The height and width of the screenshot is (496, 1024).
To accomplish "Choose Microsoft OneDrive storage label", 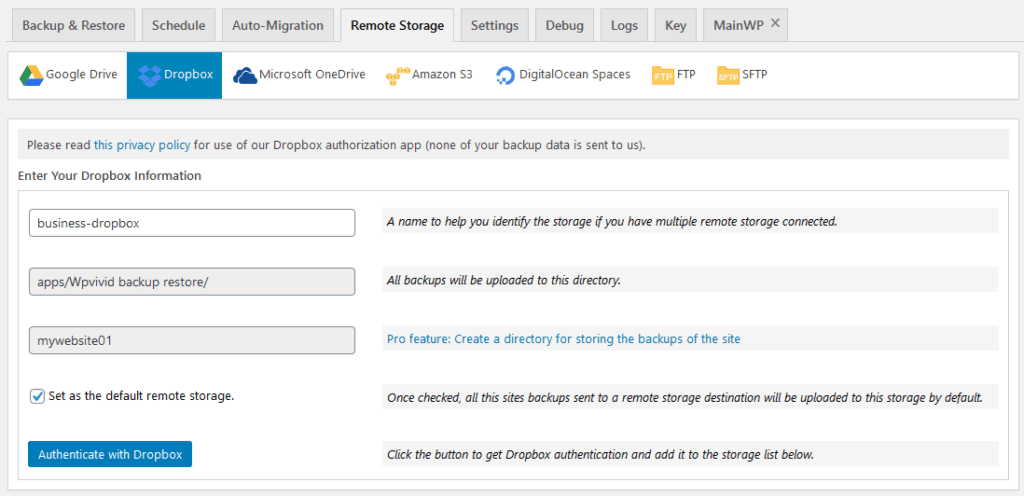I will click(x=312, y=74).
